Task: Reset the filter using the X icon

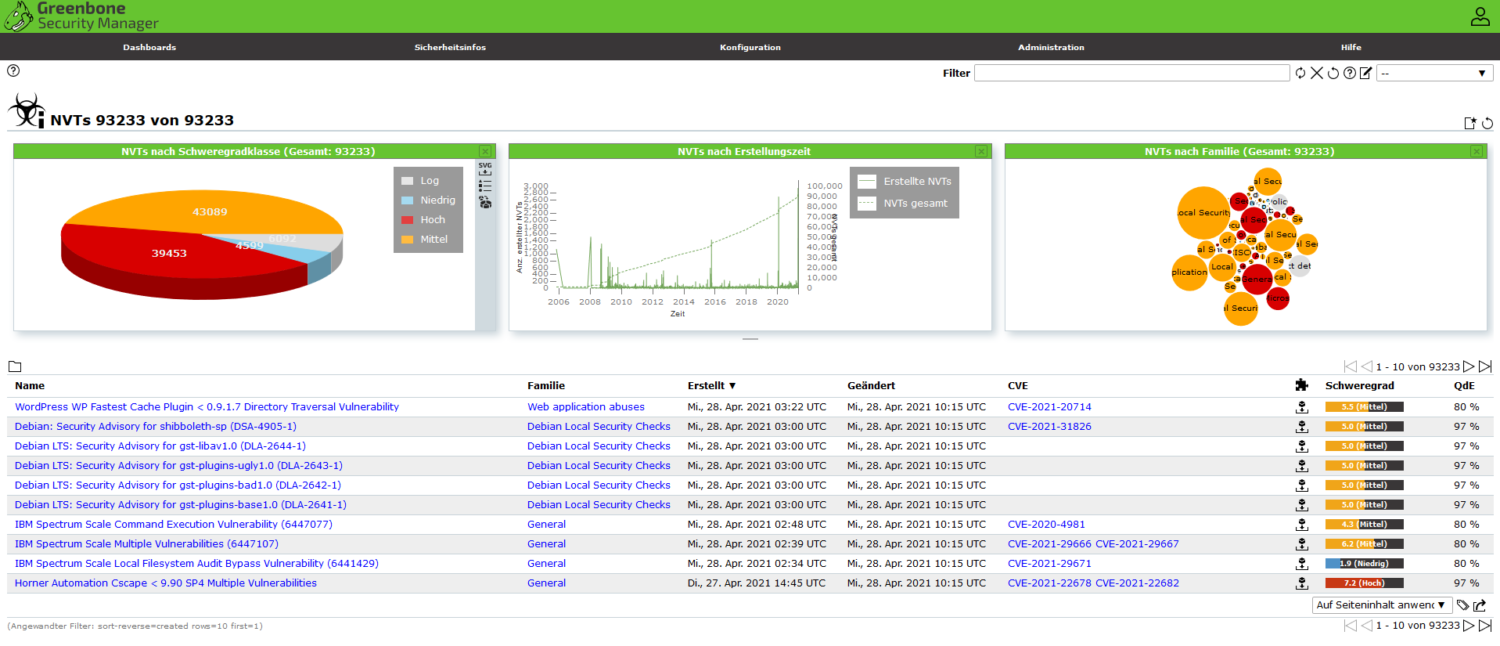Action: tap(1317, 72)
